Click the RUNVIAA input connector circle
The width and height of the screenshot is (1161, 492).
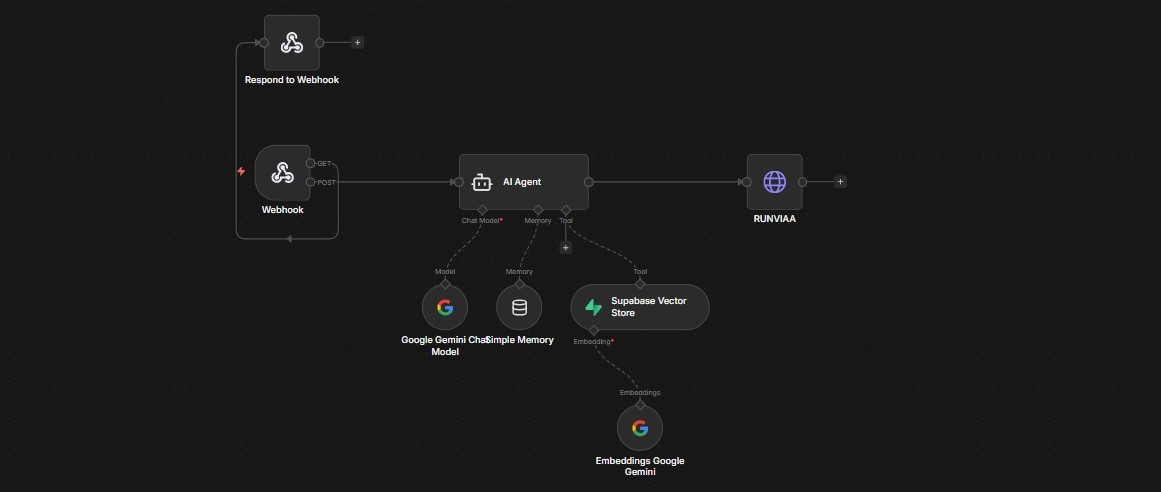(746, 182)
